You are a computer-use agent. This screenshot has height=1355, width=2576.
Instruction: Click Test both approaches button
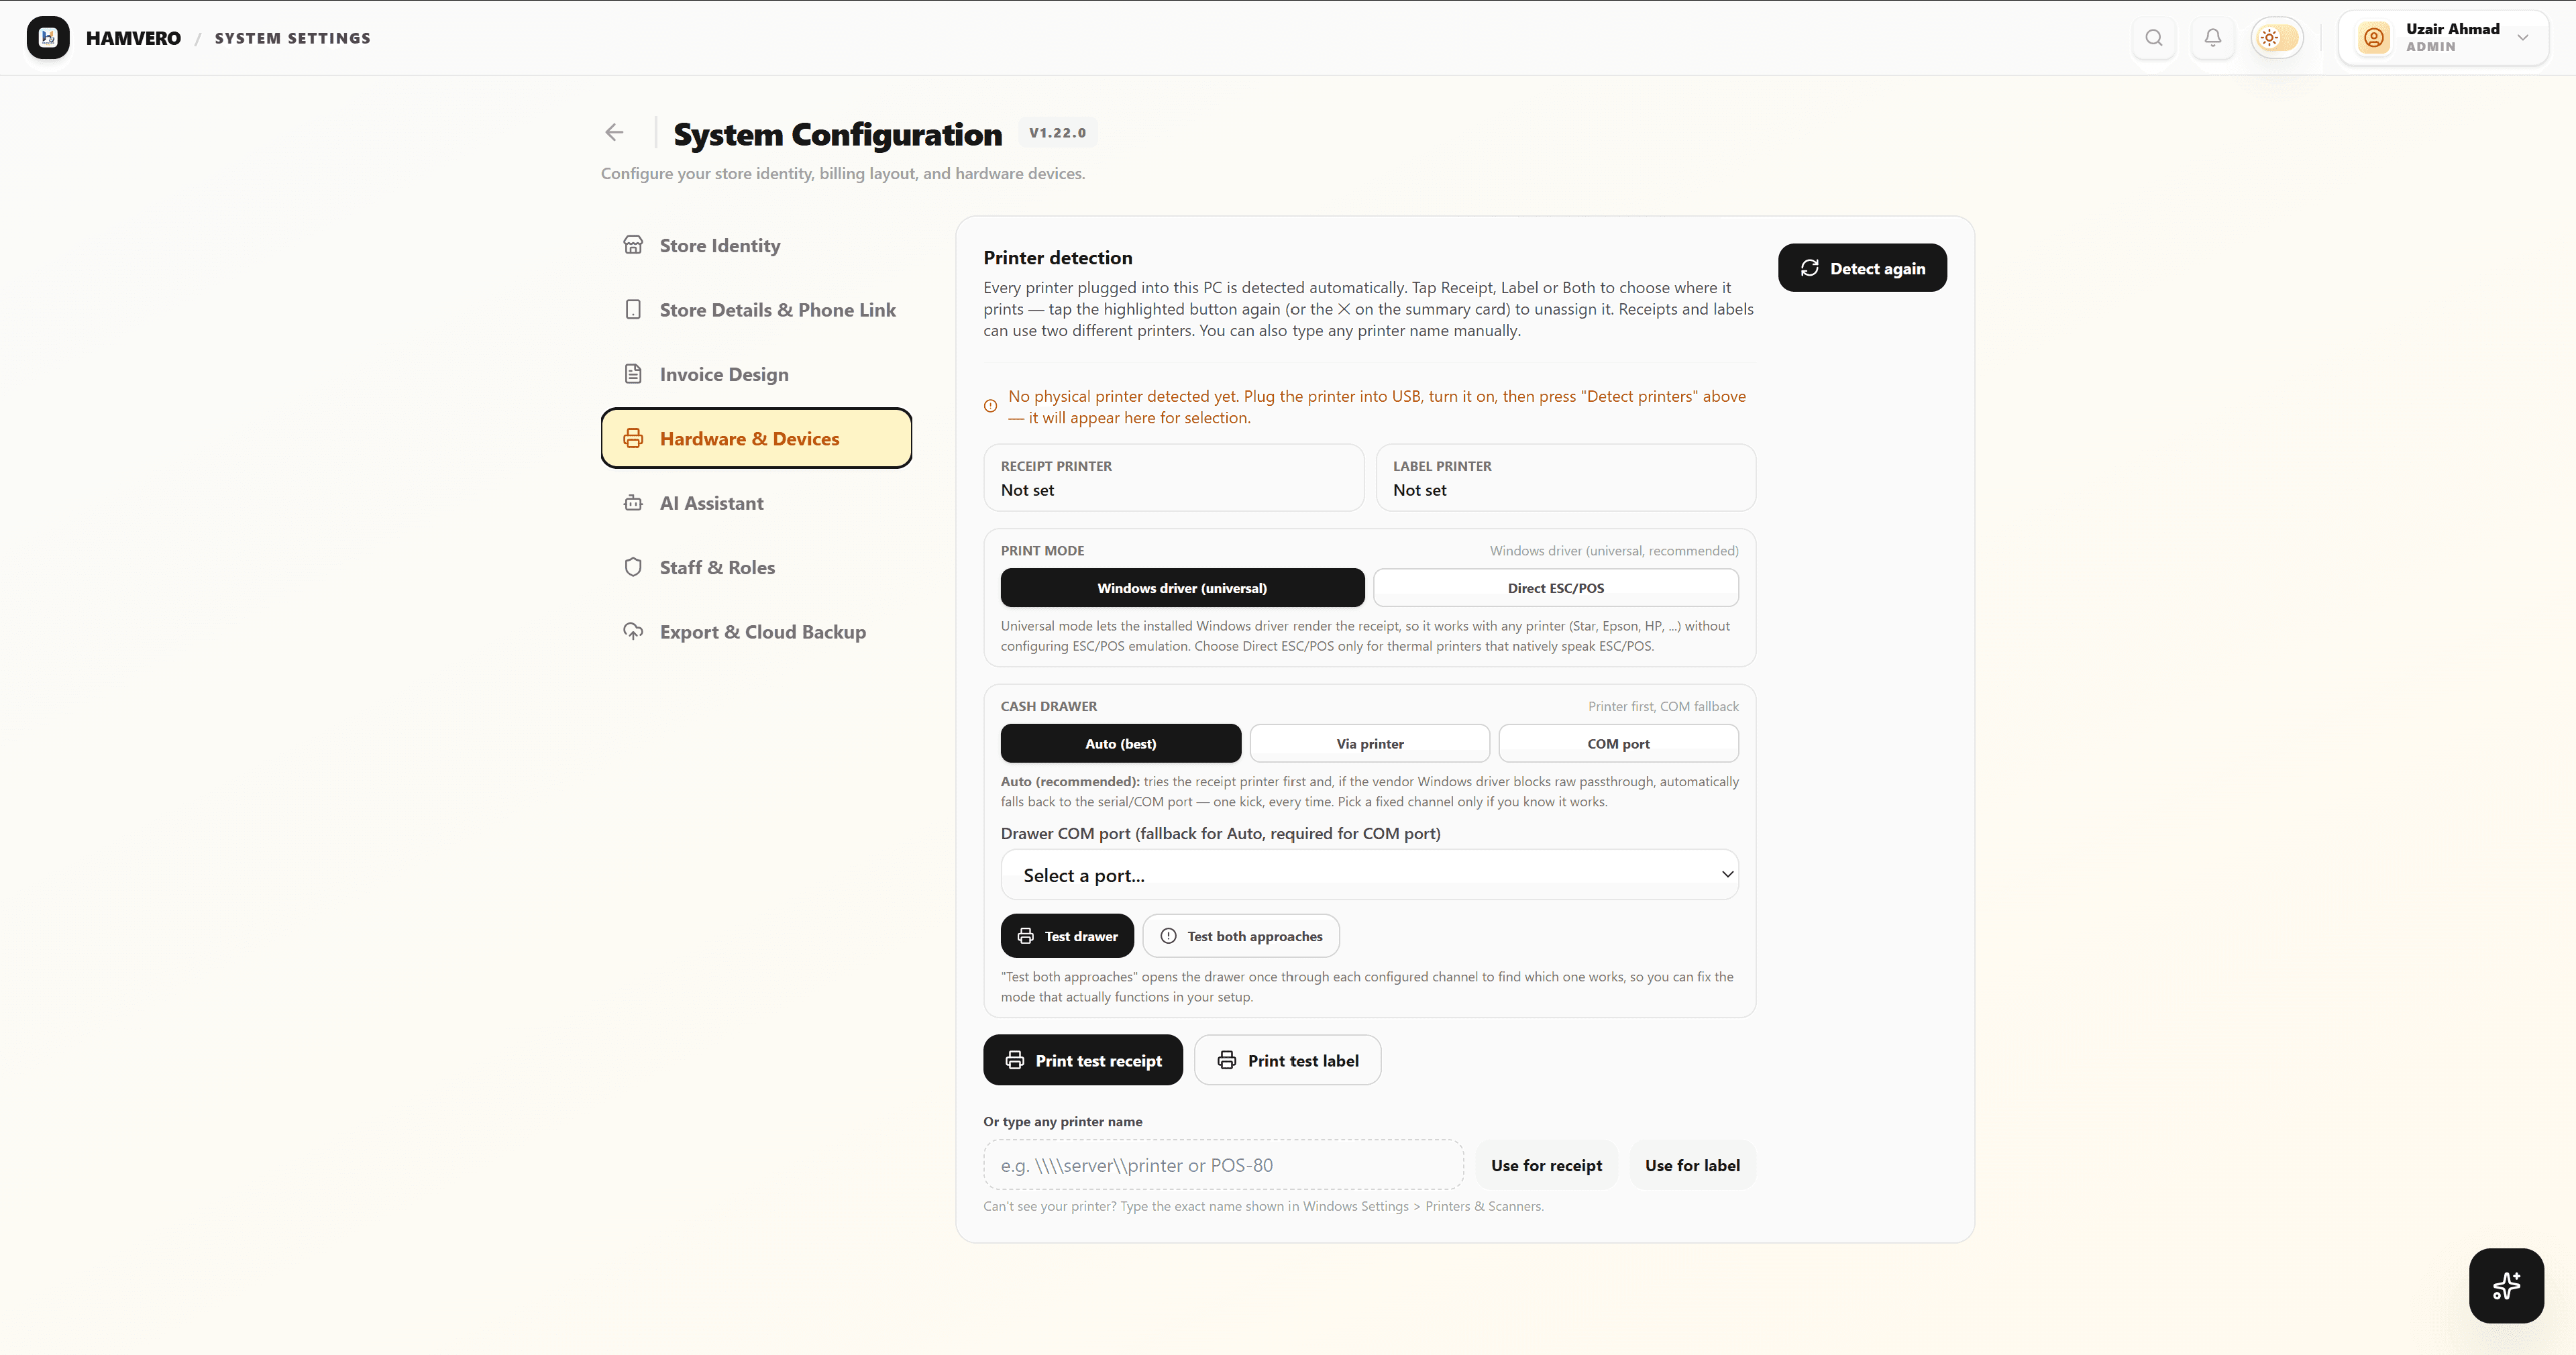click(1241, 936)
